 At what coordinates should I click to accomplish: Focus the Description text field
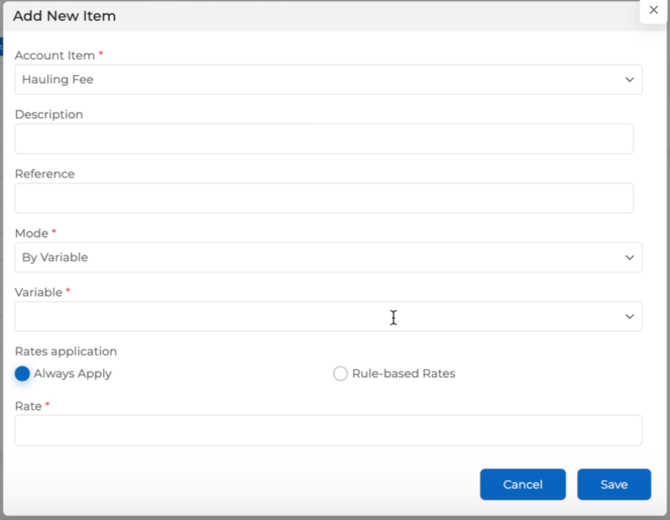pos(323,139)
